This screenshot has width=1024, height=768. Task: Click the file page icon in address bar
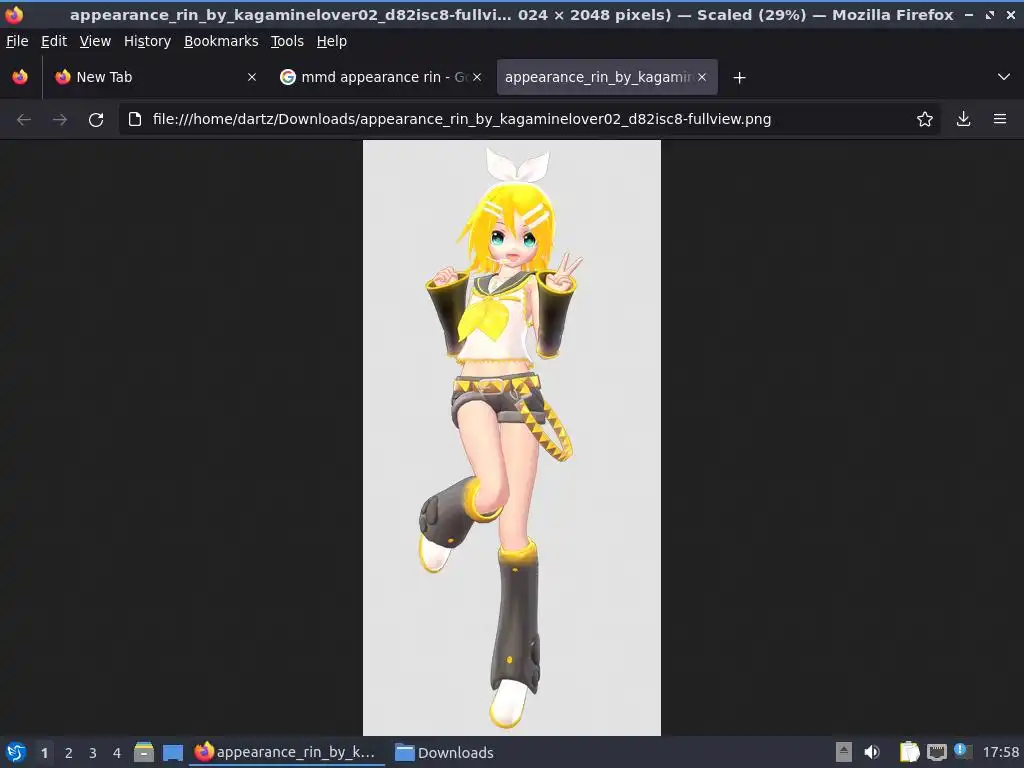coord(135,119)
